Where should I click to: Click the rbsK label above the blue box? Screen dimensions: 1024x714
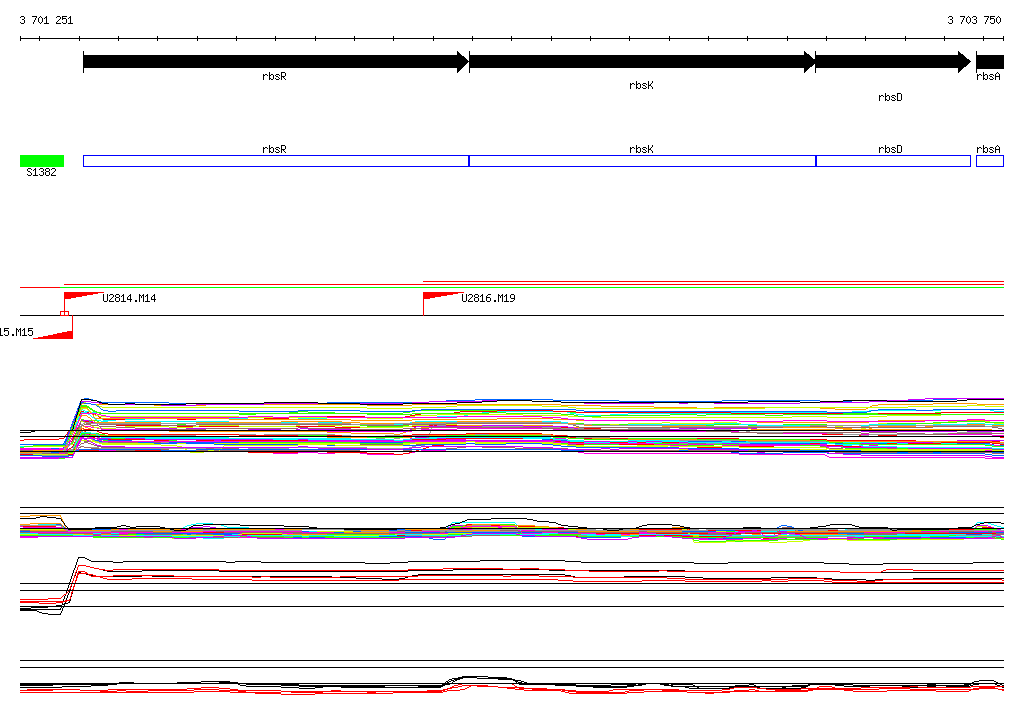[641, 150]
